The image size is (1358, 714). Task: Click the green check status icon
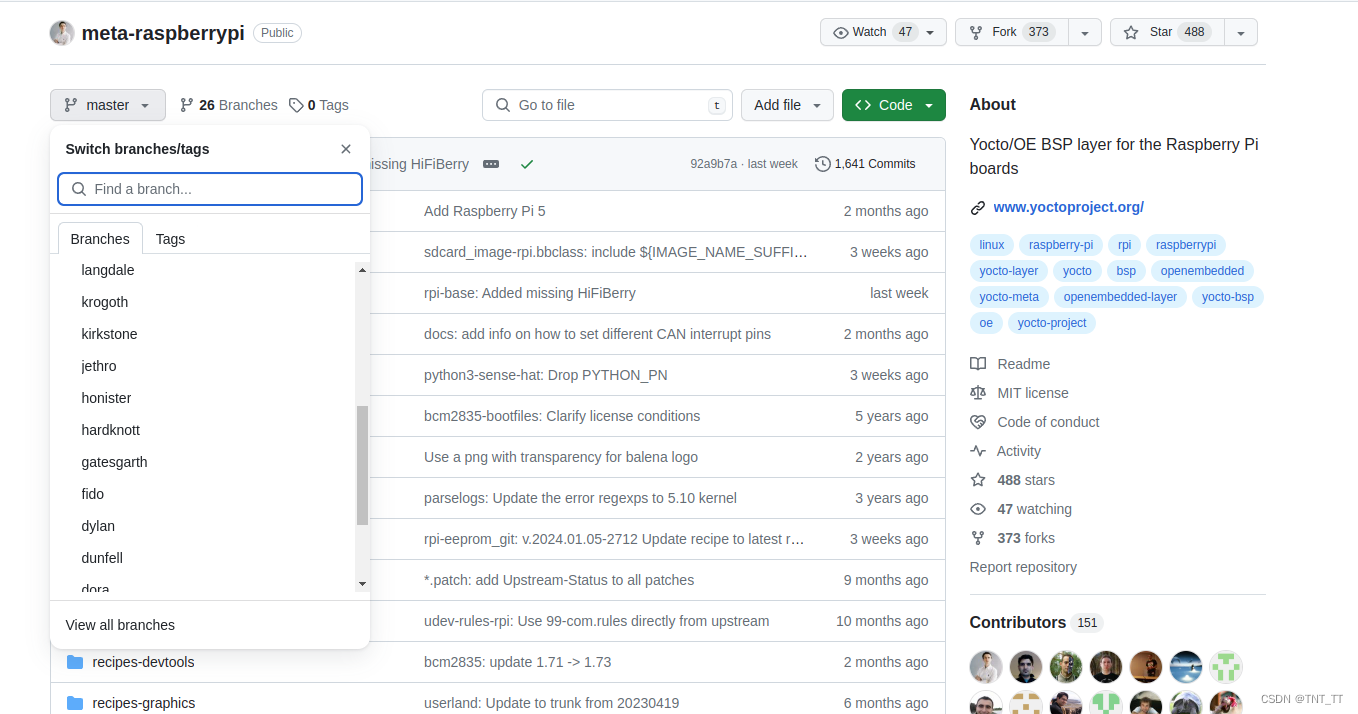(527, 164)
